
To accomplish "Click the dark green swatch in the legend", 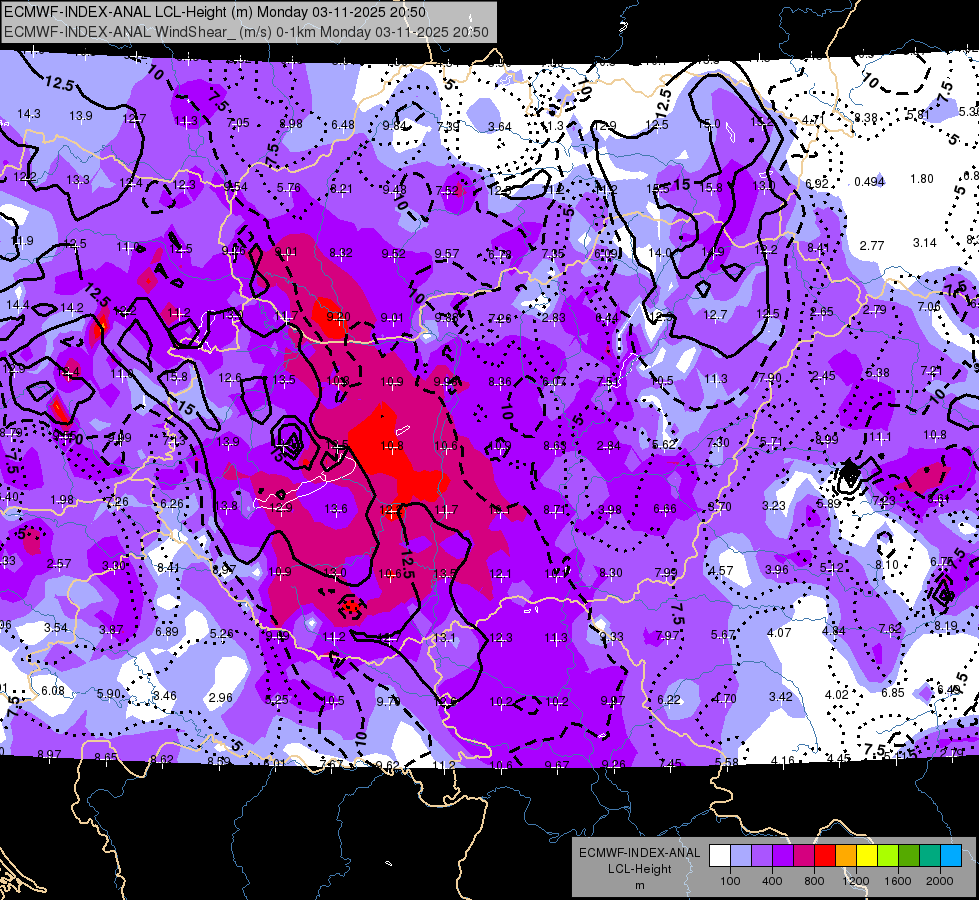I will tap(909, 856).
